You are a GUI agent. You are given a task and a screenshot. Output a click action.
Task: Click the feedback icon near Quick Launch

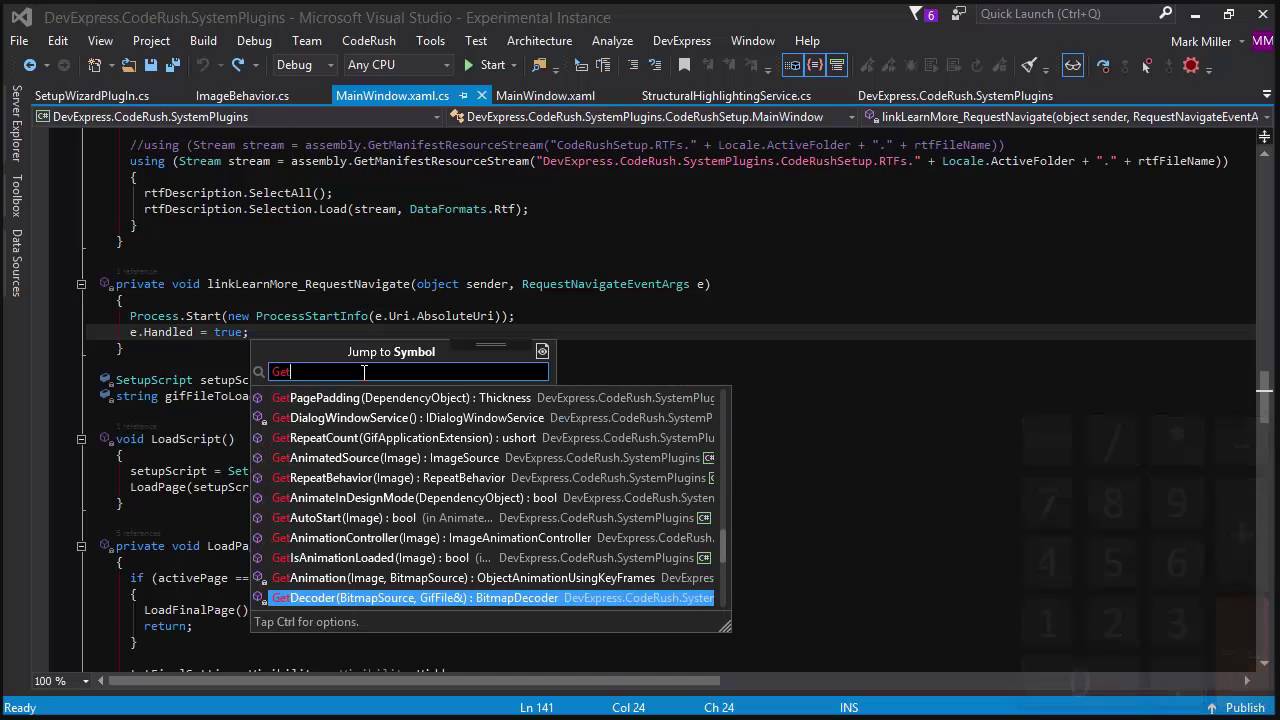(x=960, y=14)
